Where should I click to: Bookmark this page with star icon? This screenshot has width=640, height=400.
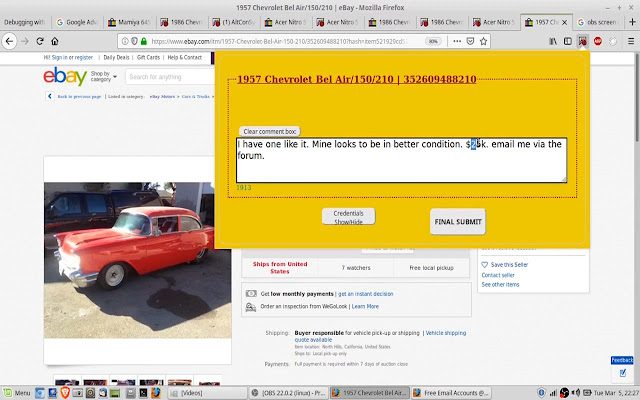pyautogui.click(x=484, y=41)
